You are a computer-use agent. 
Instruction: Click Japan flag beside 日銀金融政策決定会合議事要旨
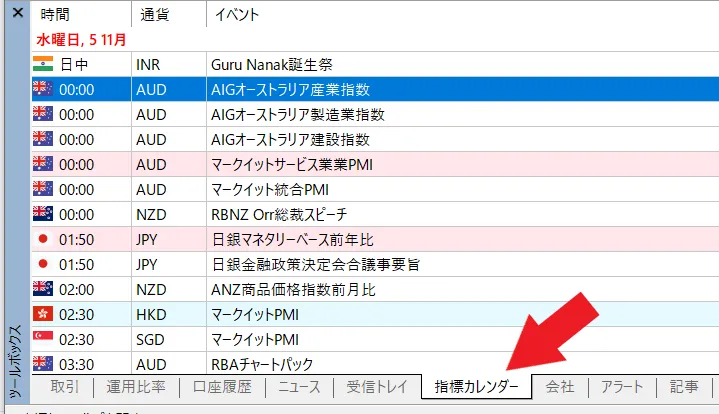(43, 264)
